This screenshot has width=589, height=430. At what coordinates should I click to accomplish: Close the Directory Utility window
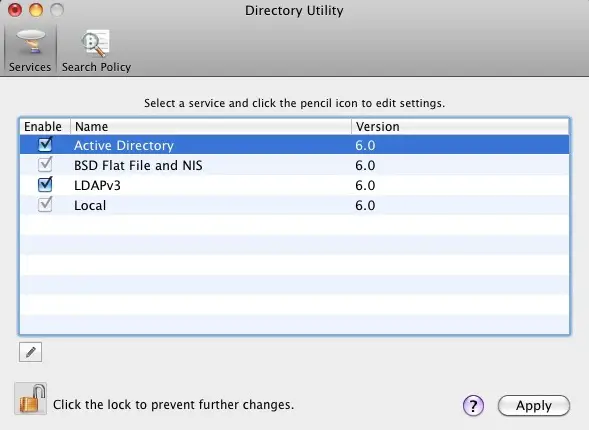tap(15, 10)
